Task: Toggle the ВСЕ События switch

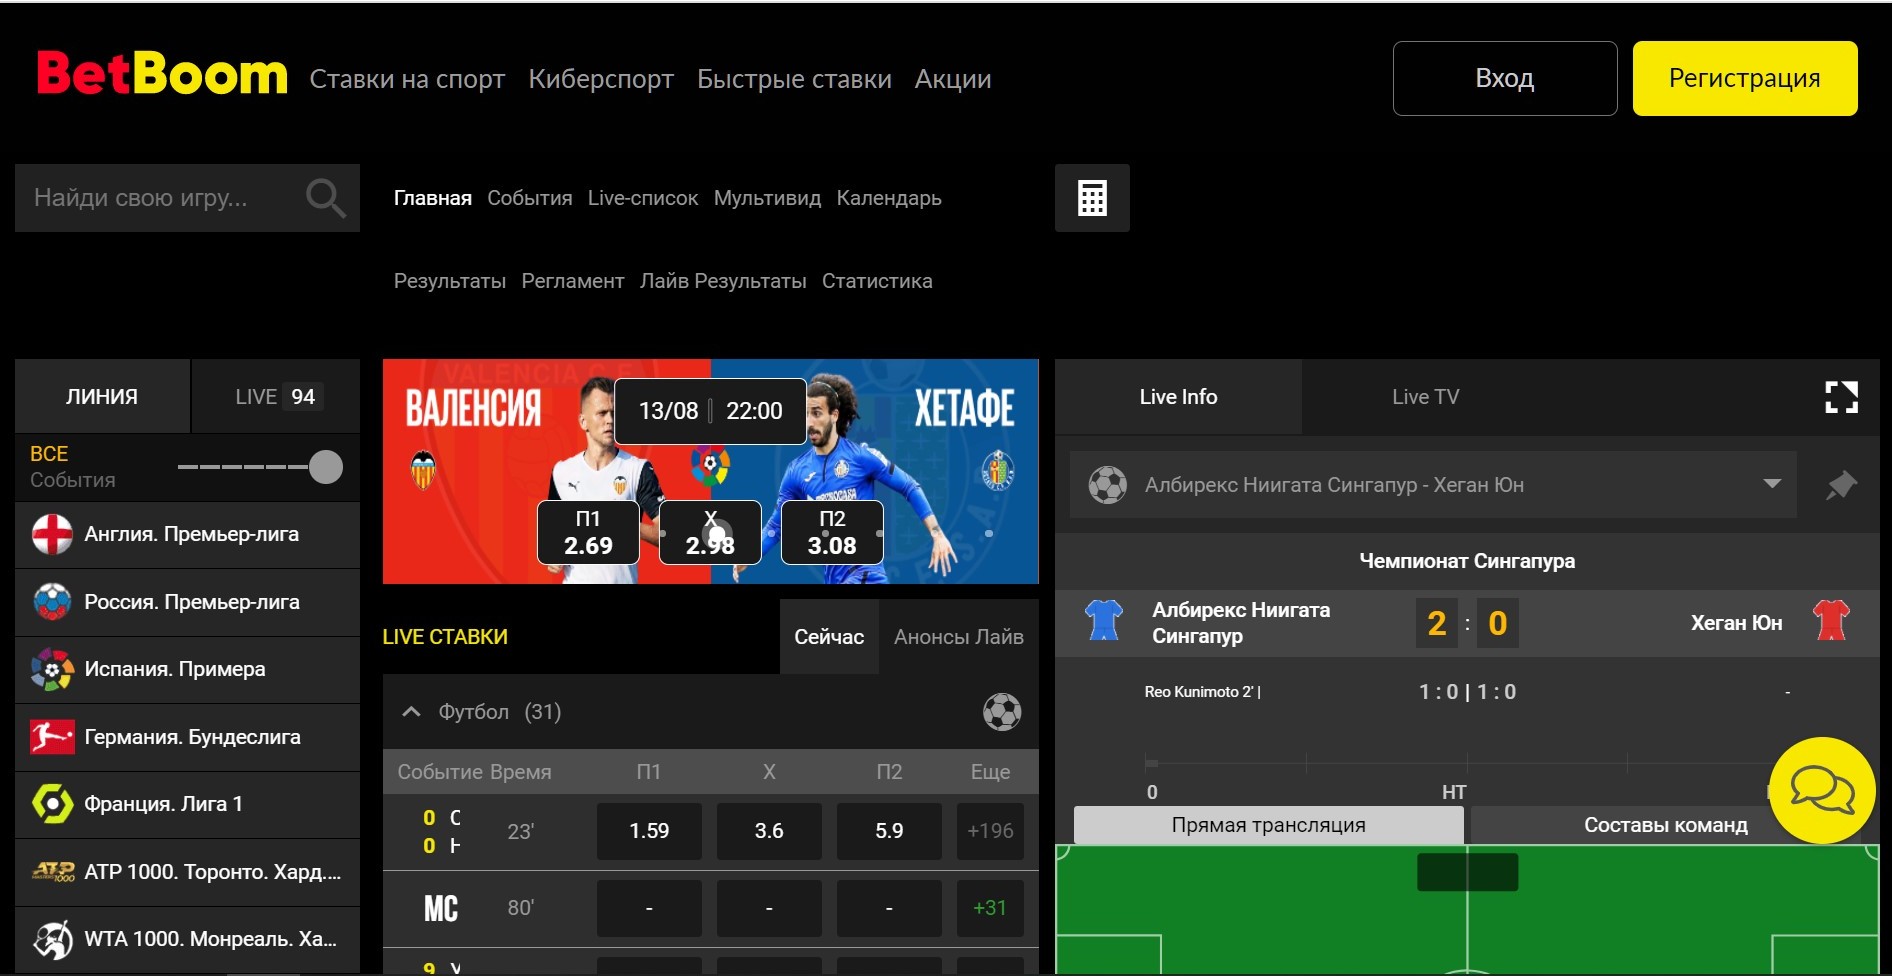Action: (x=260, y=467)
